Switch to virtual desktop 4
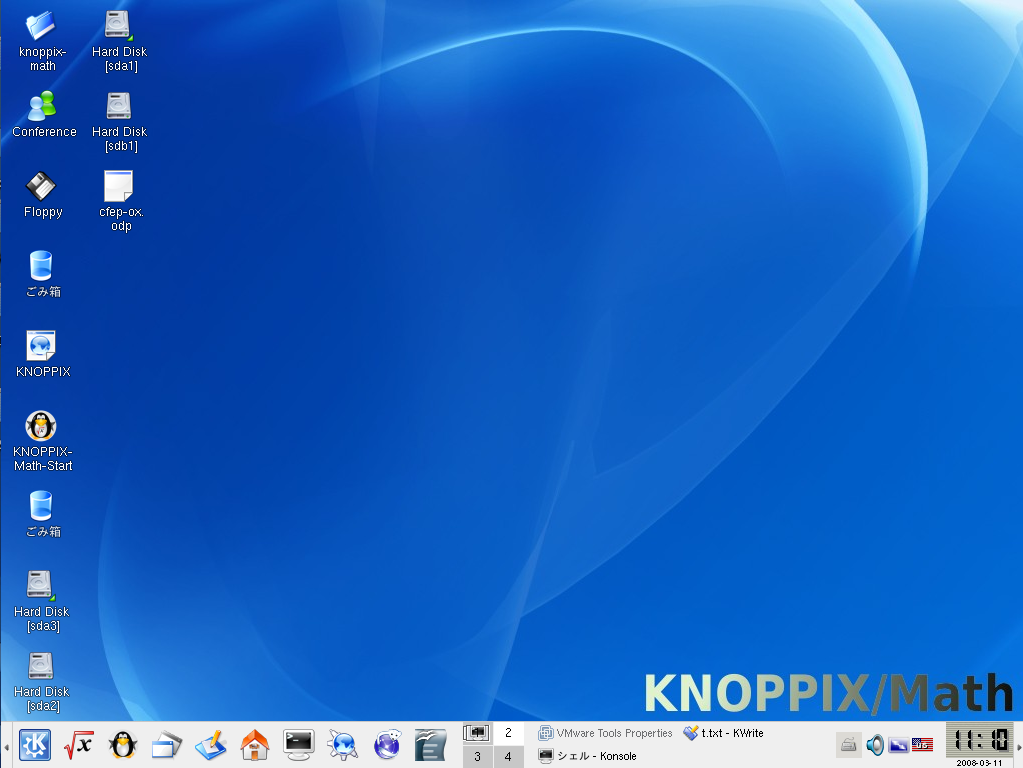The height and width of the screenshot is (768, 1023). point(508,757)
